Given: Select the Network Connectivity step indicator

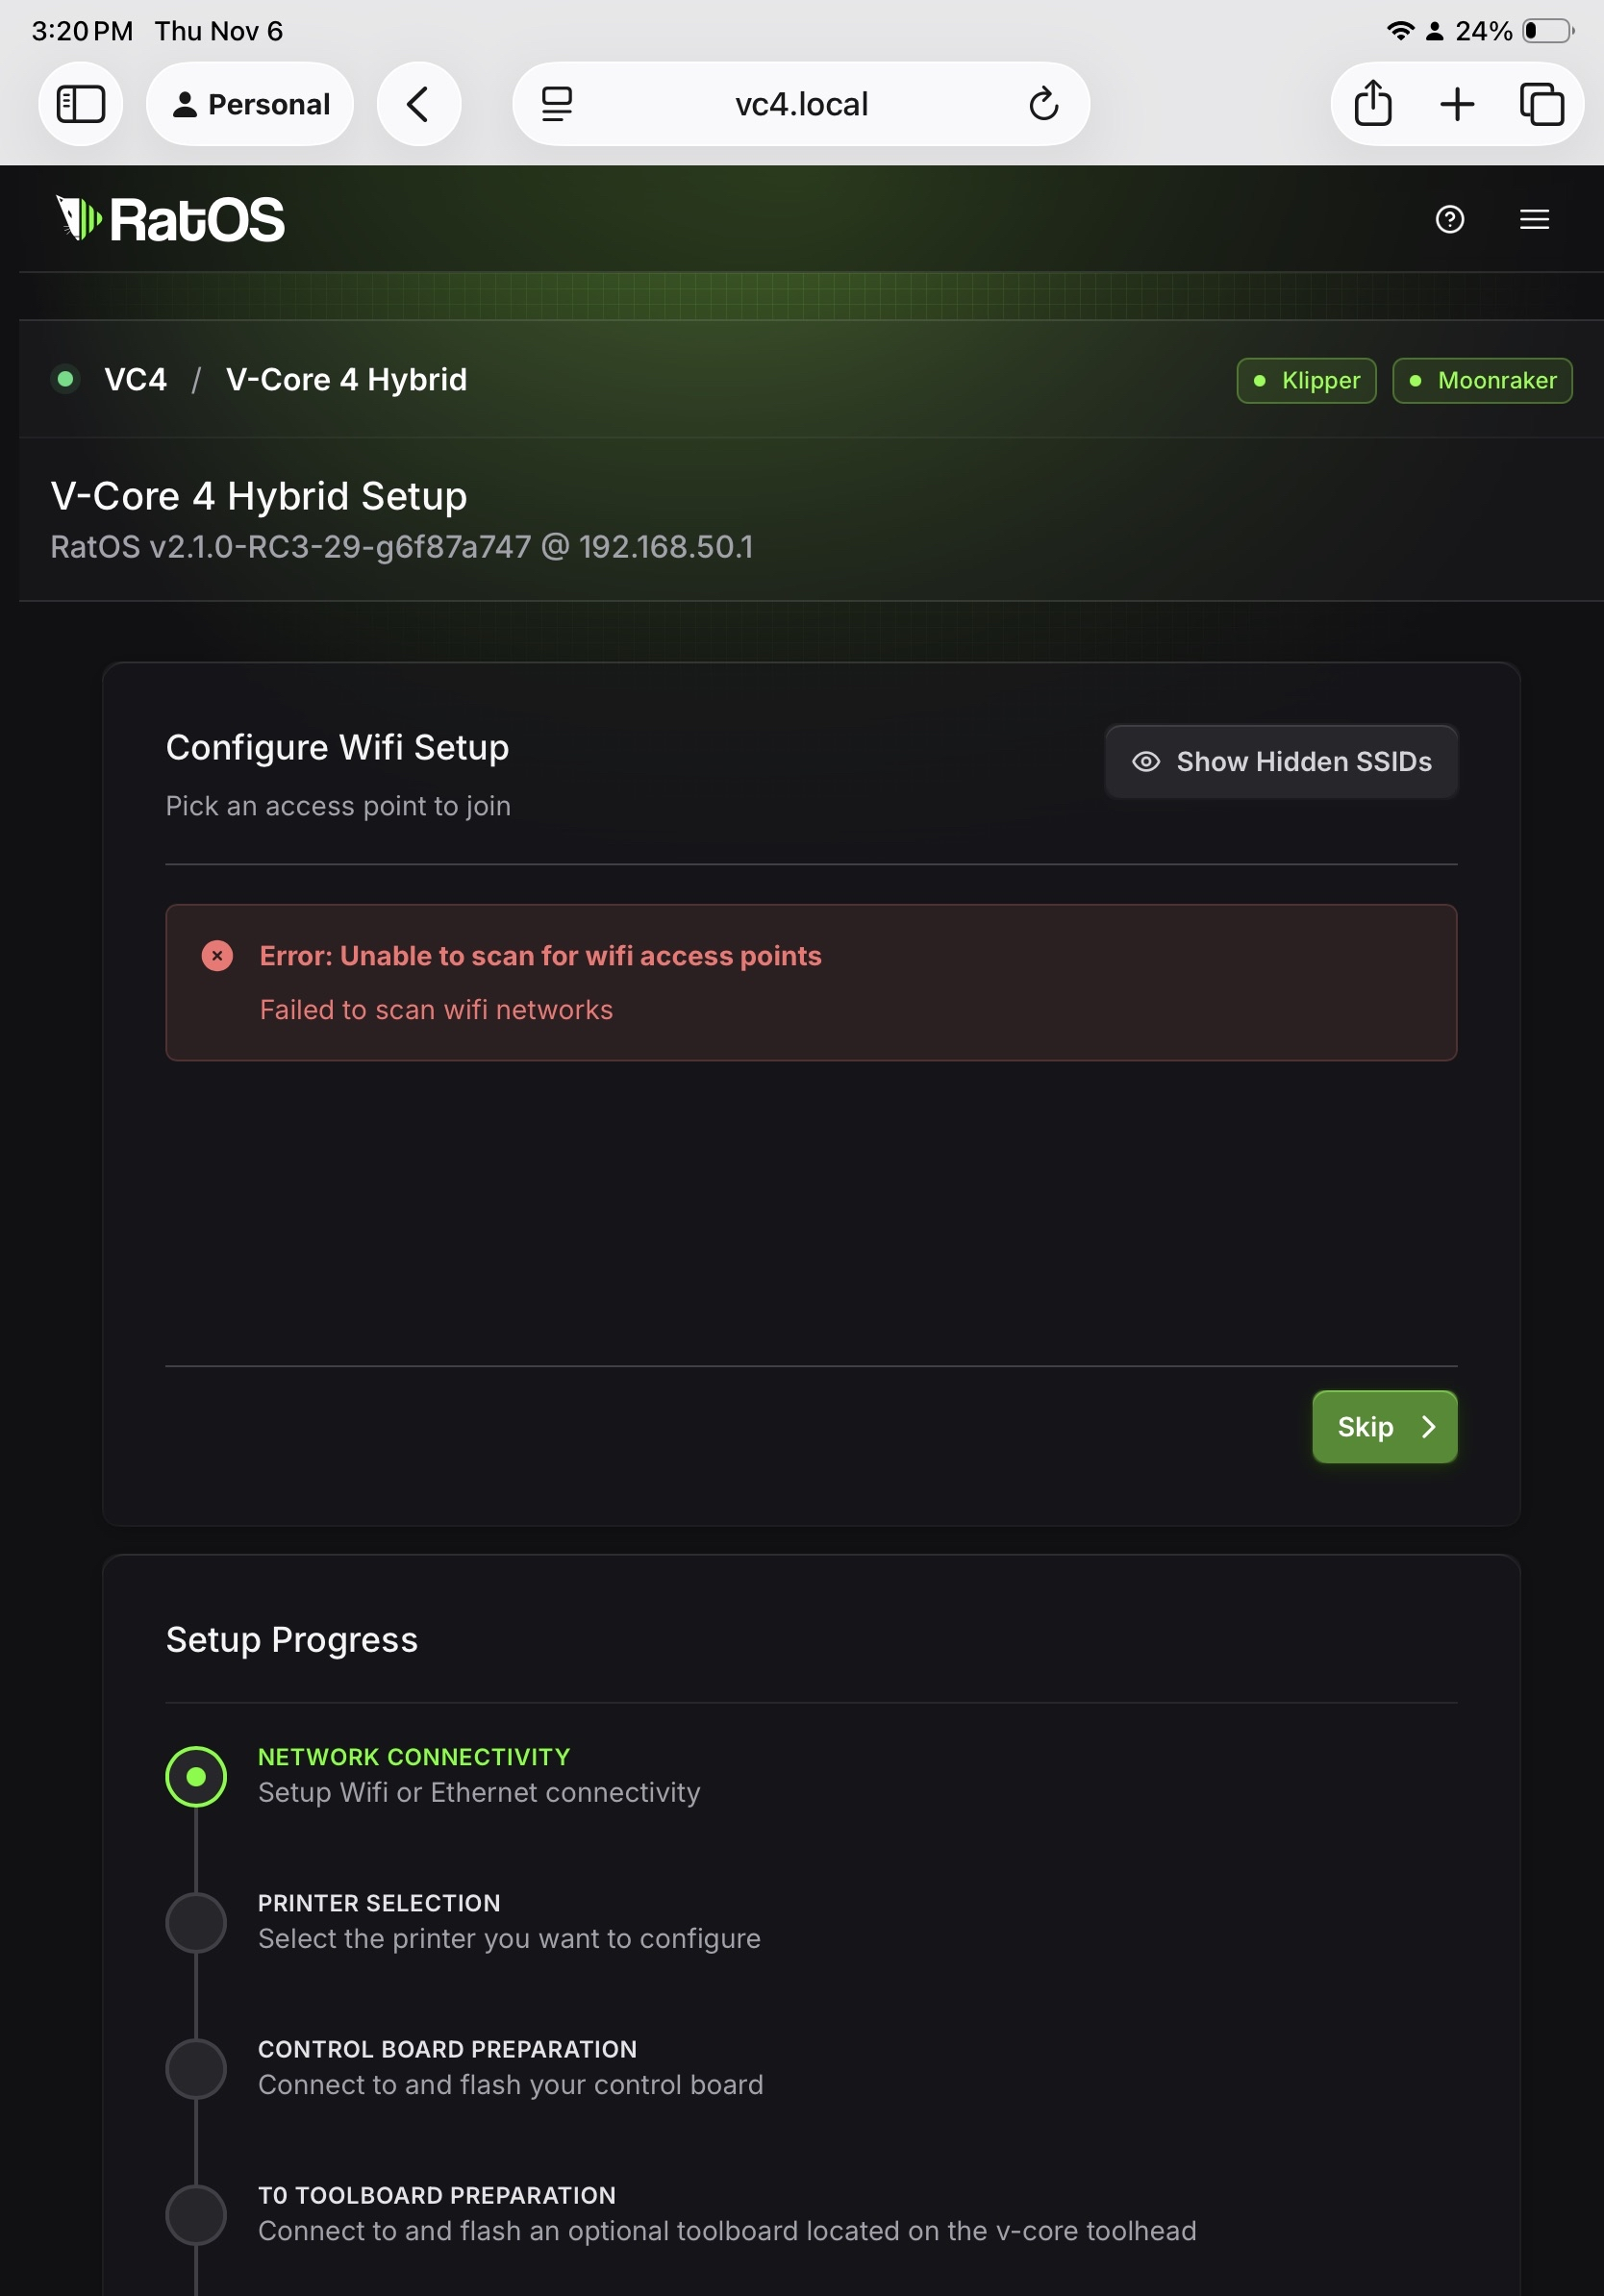Looking at the screenshot, I should [196, 1776].
